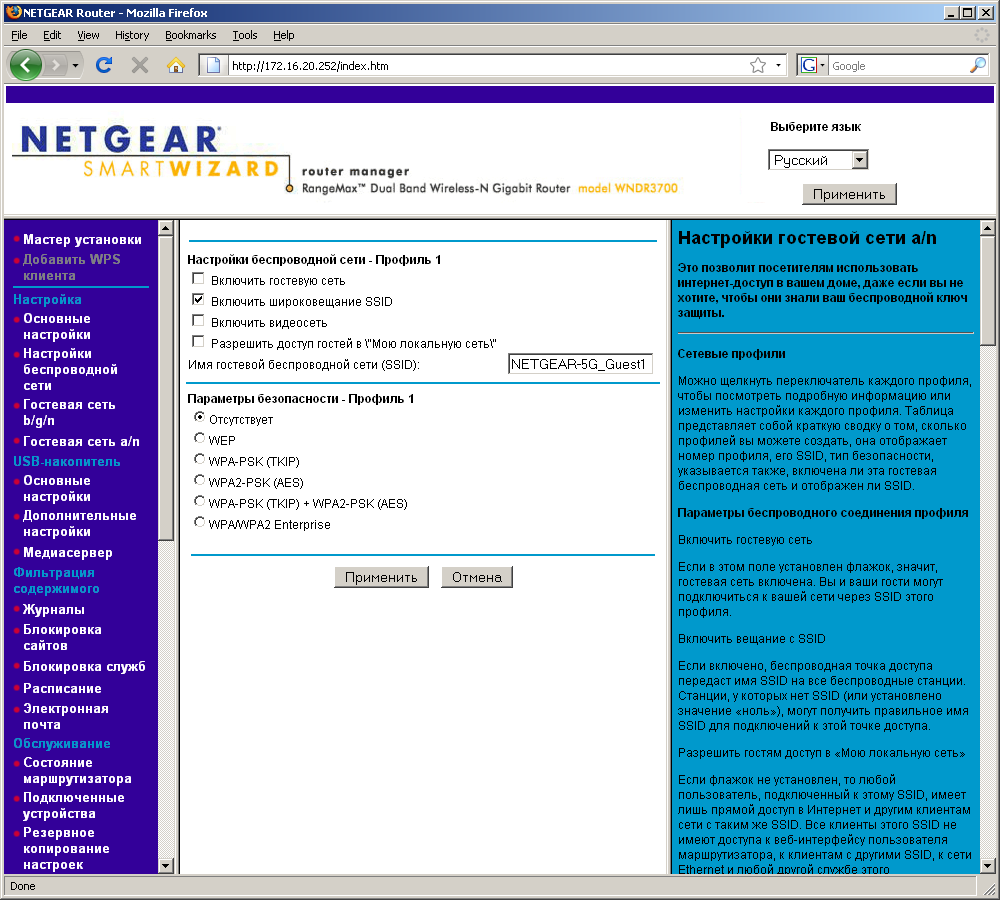1000x900 pixels.
Task: Click sidebar menu scroll up arrow
Action: [x=165, y=228]
